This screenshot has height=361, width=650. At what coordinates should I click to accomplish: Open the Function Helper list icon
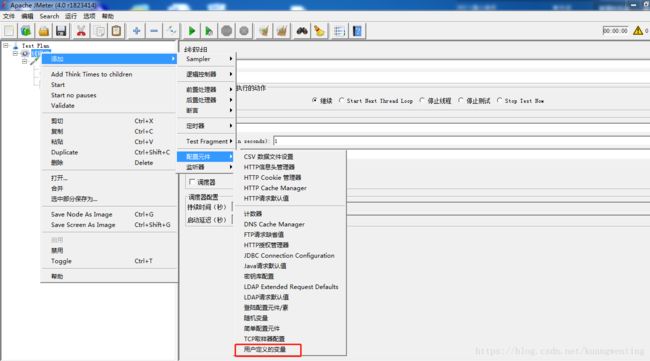click(339, 31)
